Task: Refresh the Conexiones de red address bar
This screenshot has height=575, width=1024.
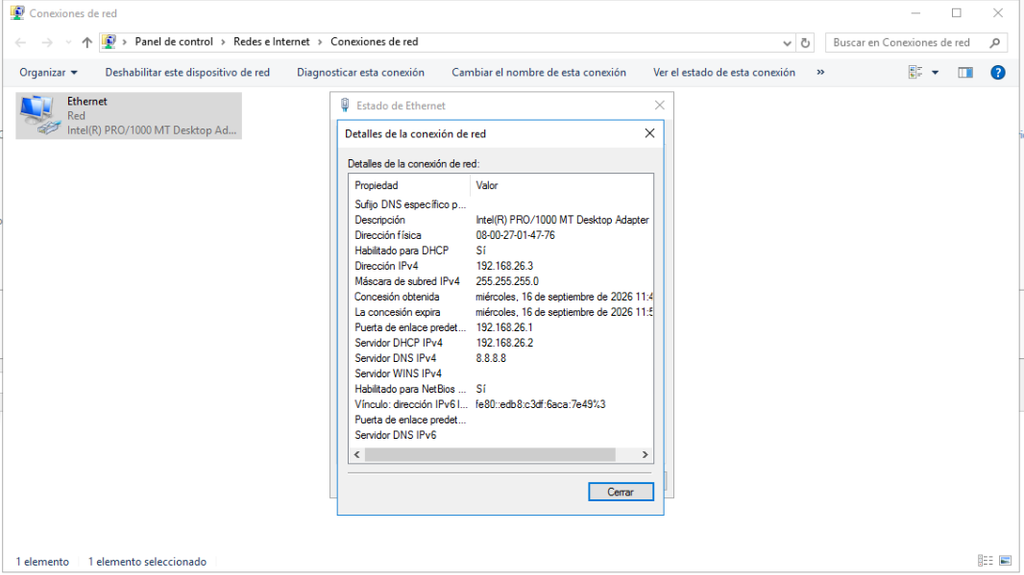Action: click(x=805, y=42)
